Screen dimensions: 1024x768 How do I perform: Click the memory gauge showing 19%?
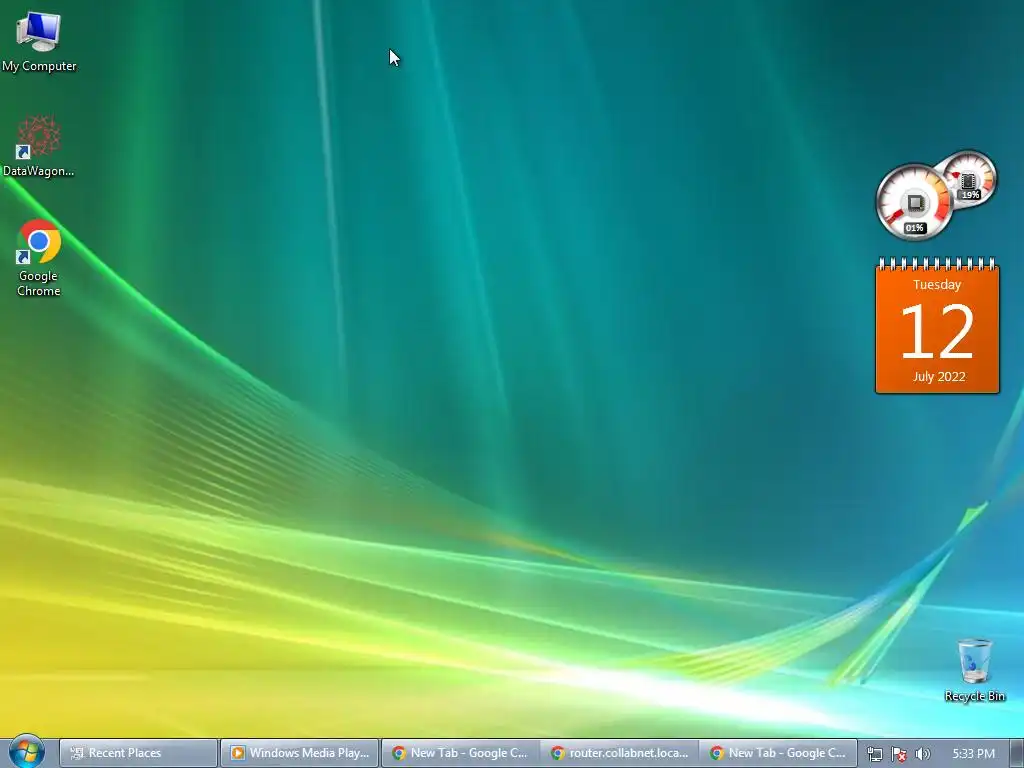(968, 178)
